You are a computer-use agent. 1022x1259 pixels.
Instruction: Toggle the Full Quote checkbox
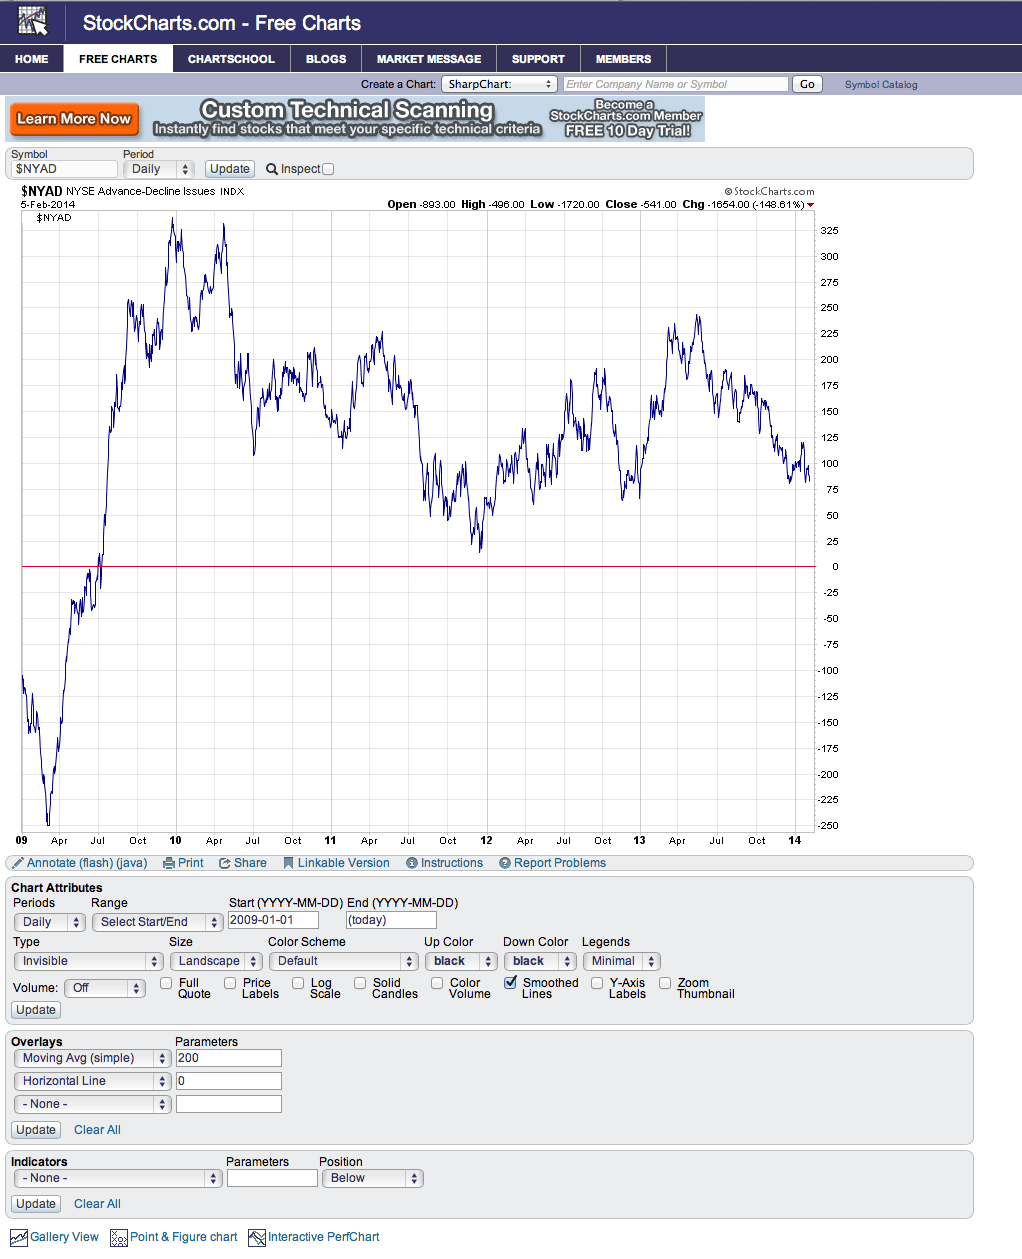pyautogui.click(x=166, y=983)
